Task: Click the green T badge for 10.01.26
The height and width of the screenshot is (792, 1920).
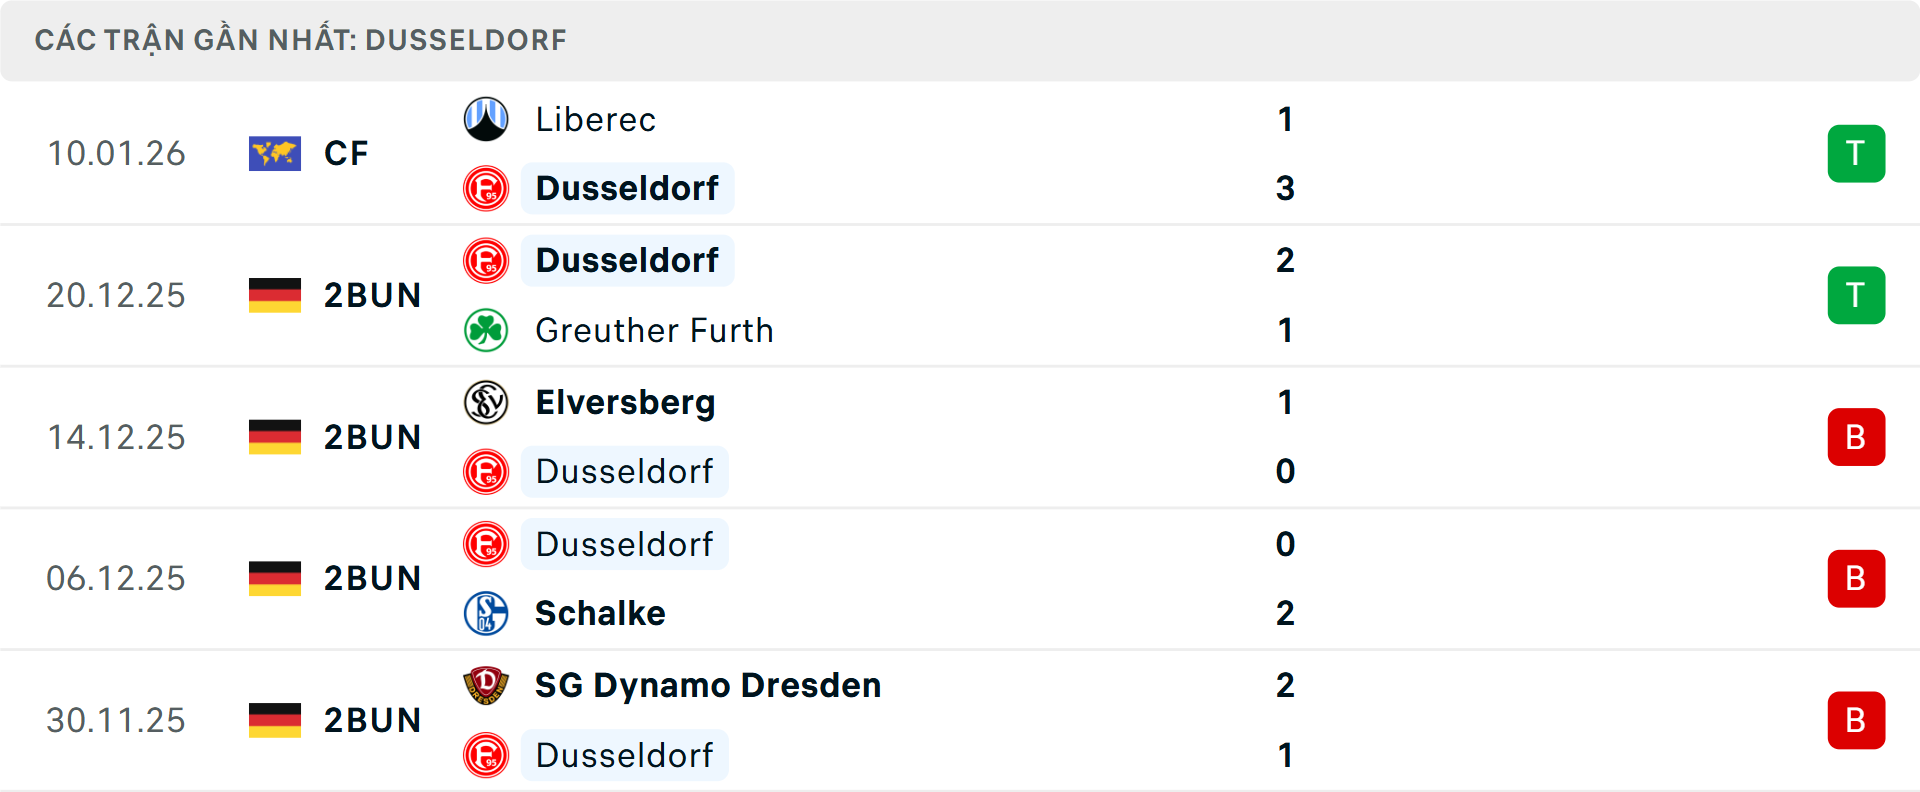Action: point(1856,153)
